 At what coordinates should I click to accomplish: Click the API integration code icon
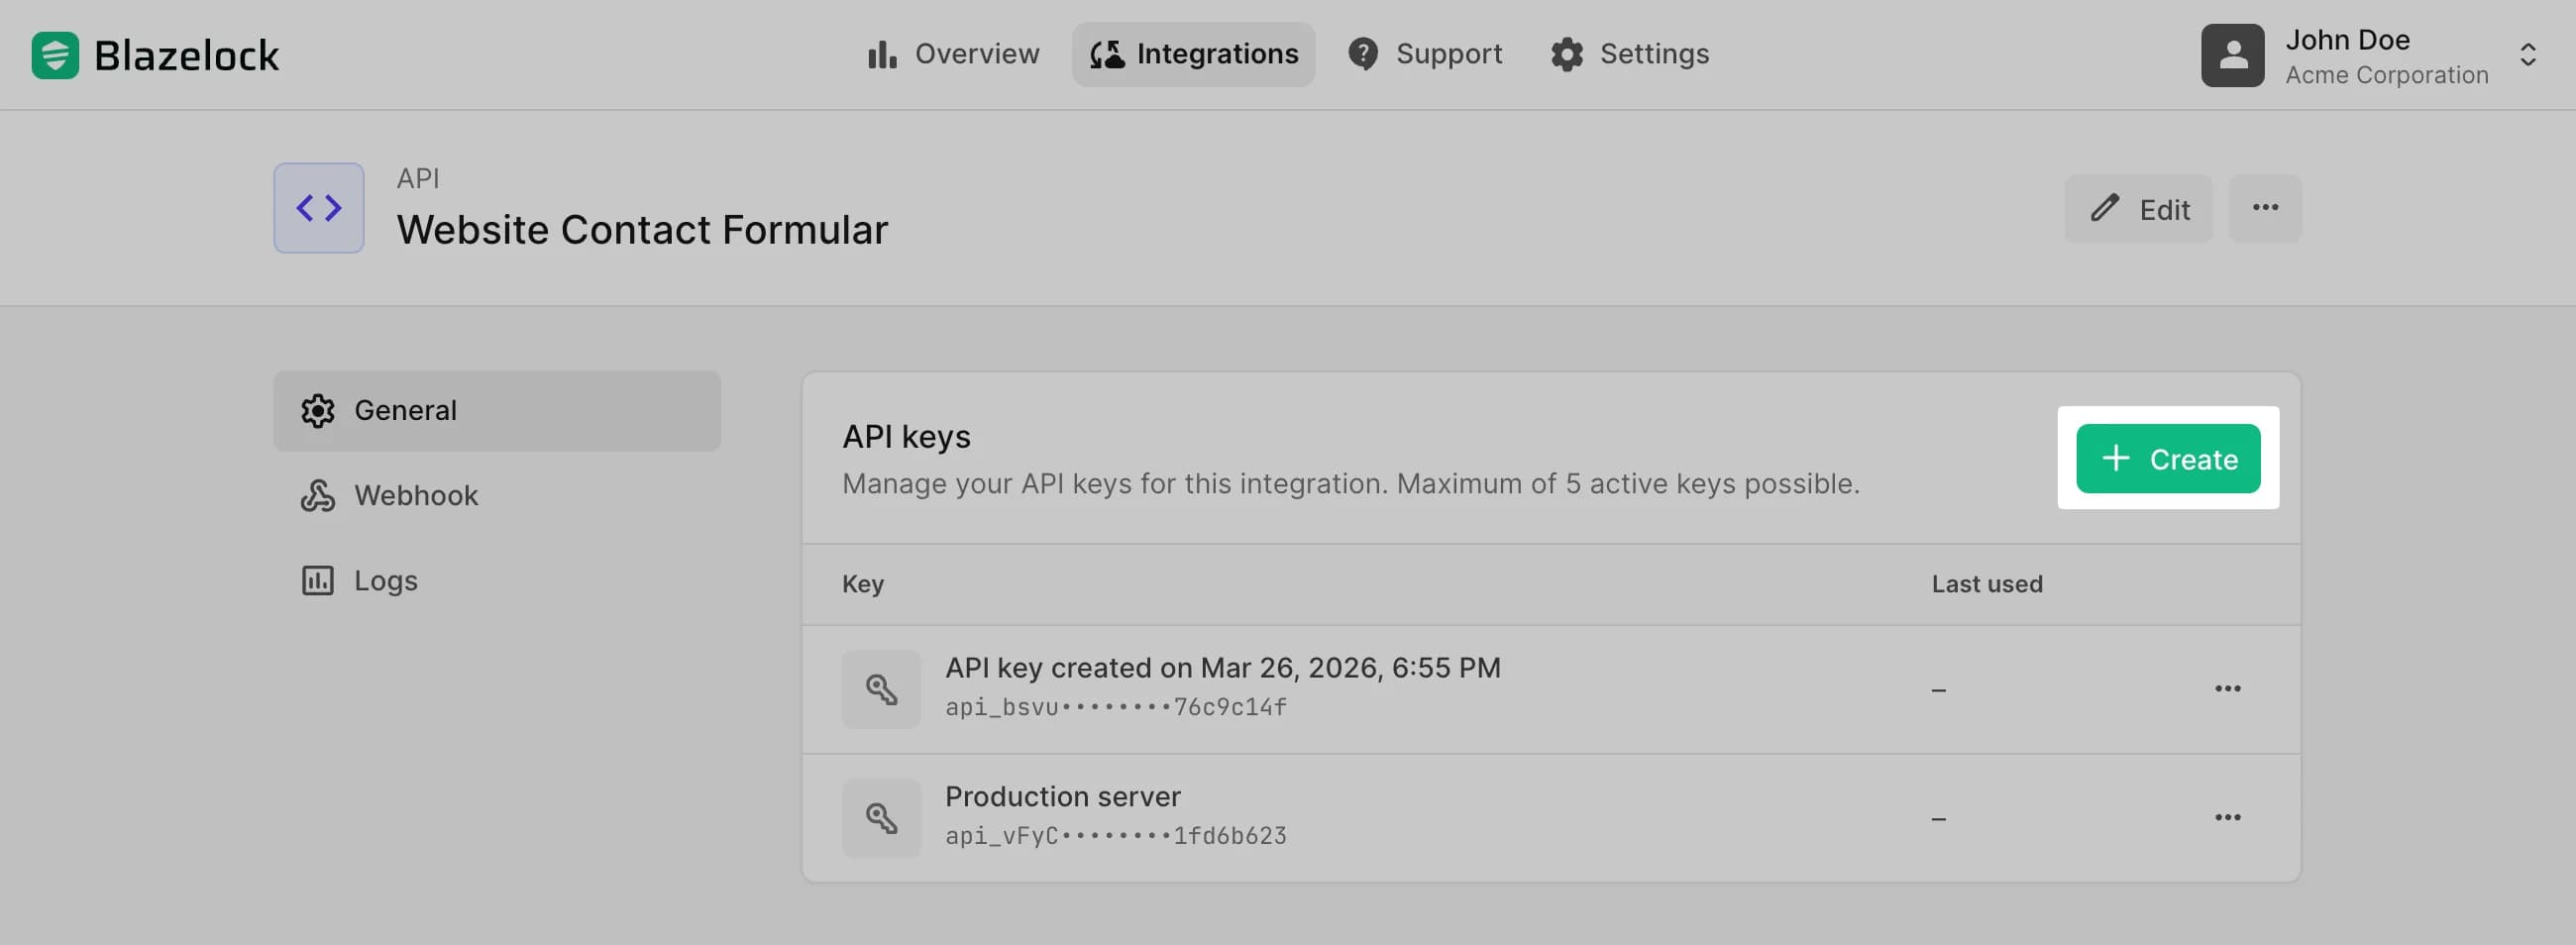point(317,207)
